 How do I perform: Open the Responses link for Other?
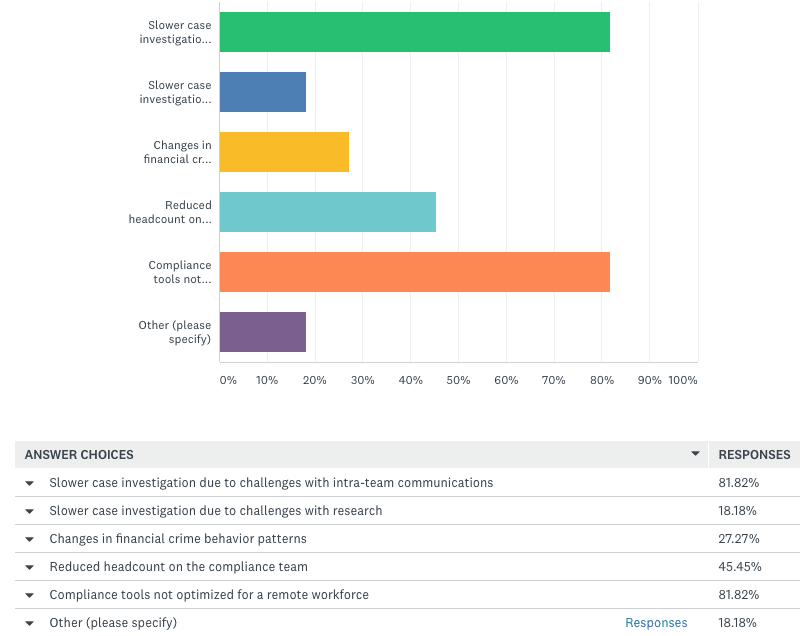[x=656, y=623]
